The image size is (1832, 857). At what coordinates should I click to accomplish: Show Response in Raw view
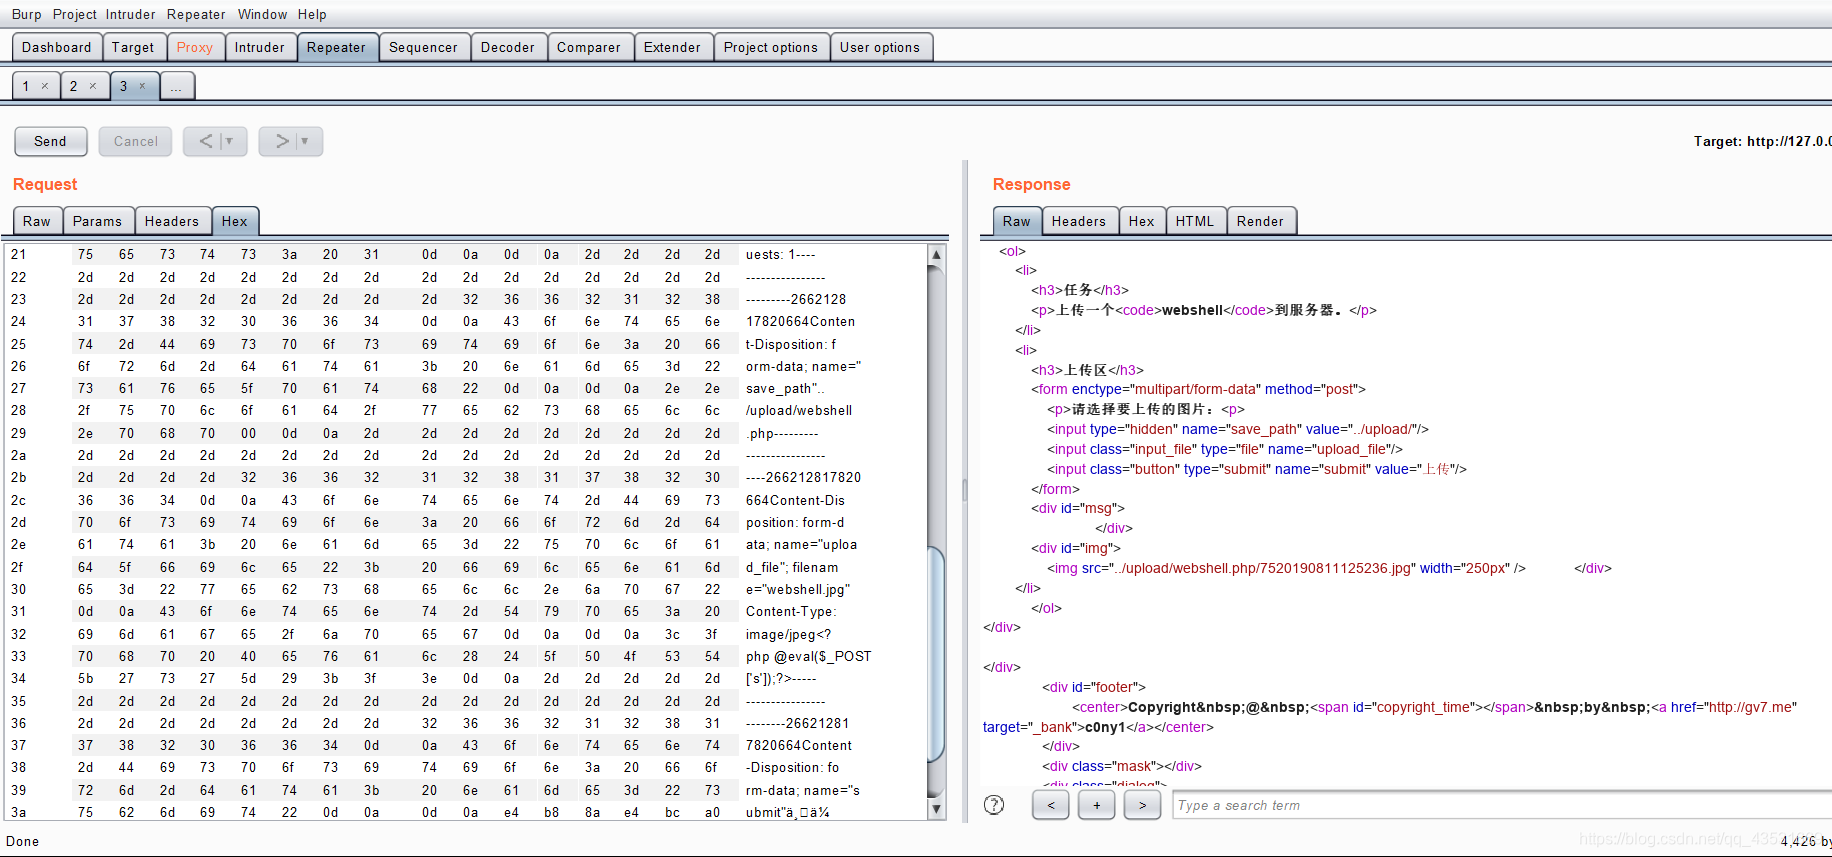(1017, 221)
